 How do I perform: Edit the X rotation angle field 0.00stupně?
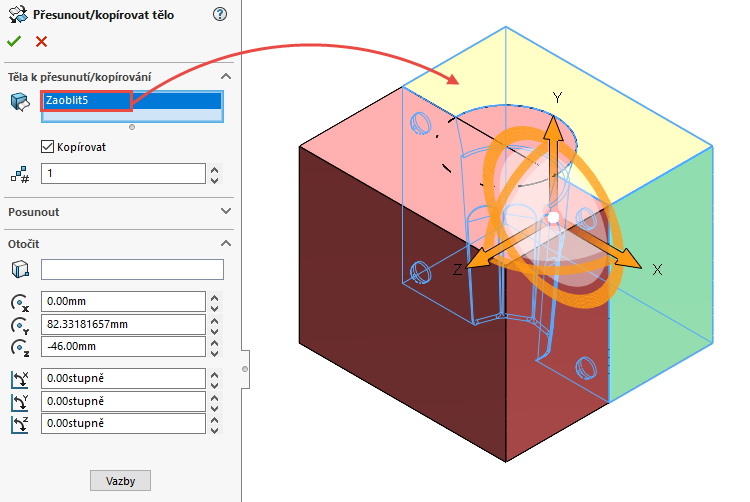[123, 378]
